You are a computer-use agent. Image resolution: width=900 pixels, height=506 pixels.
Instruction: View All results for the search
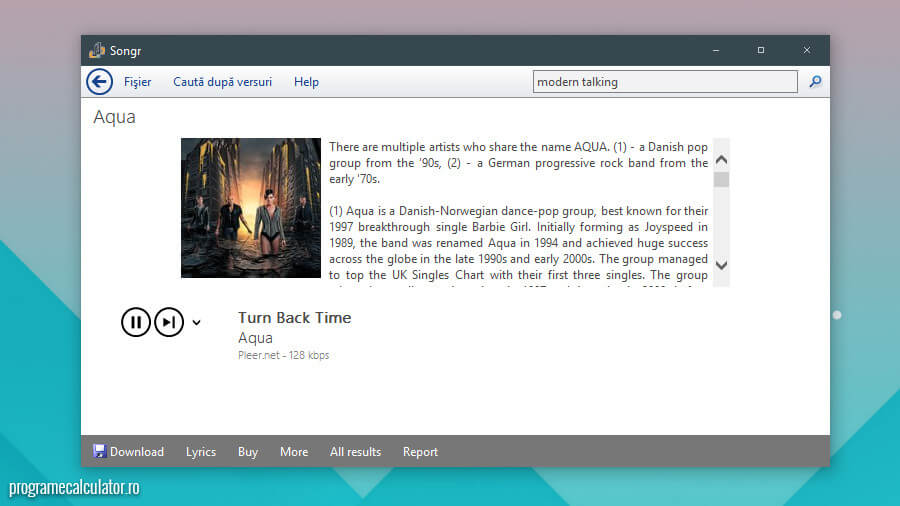click(355, 452)
